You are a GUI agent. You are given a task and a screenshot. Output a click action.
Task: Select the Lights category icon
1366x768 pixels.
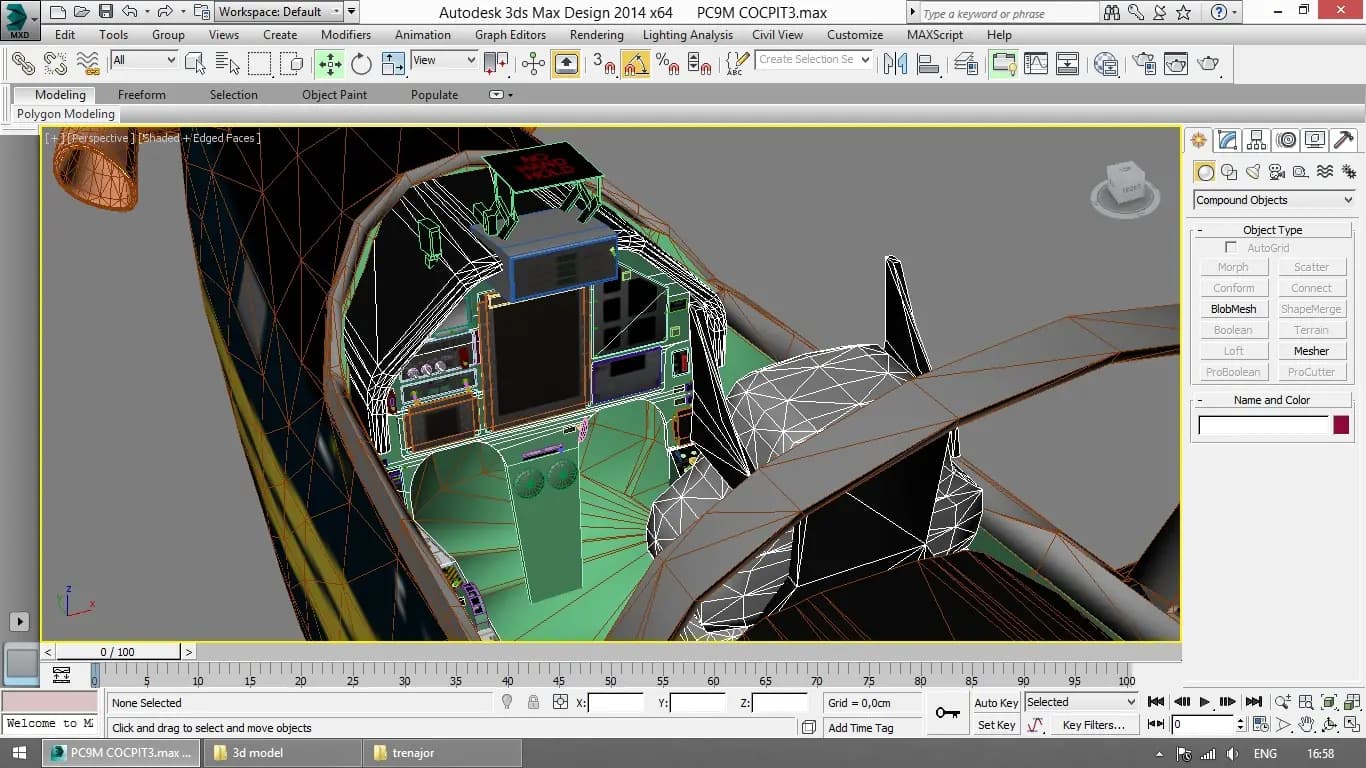coord(1253,172)
